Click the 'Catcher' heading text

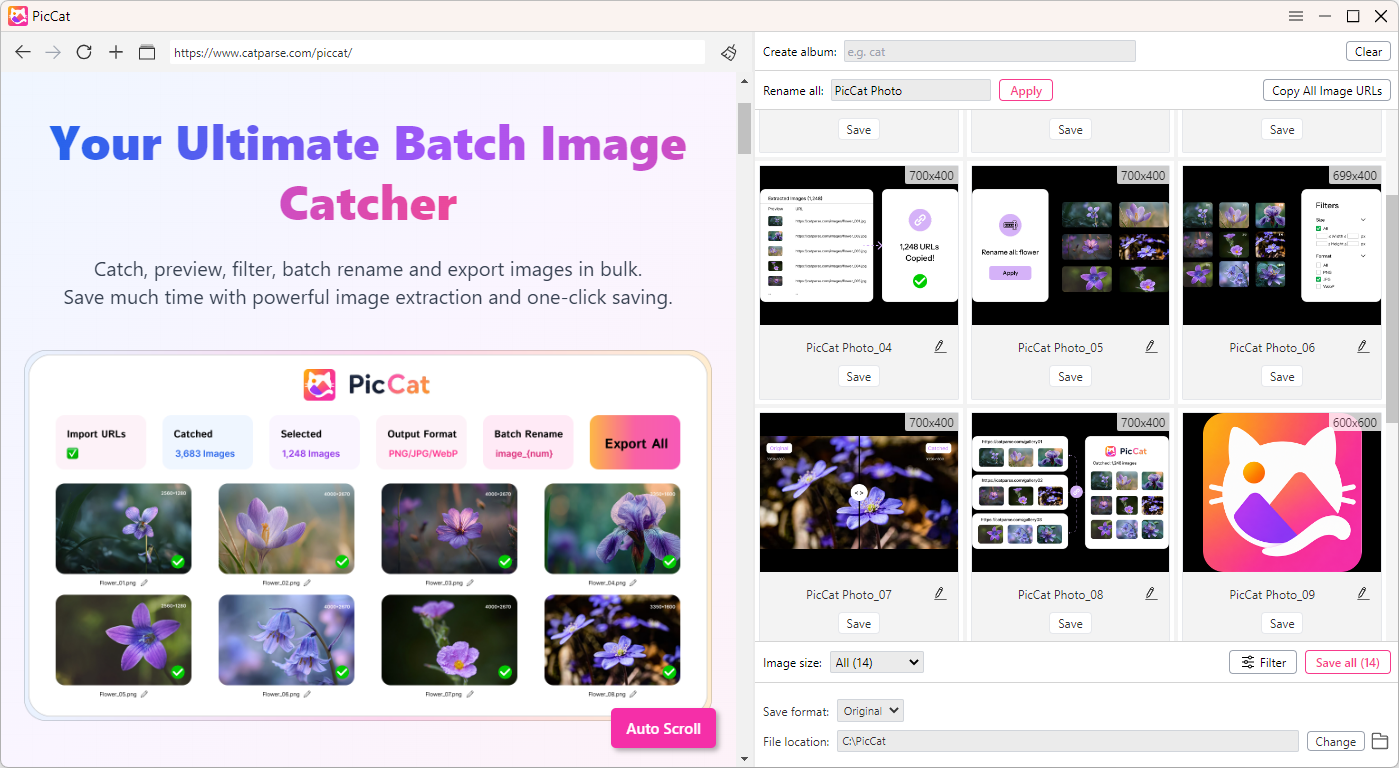pos(368,204)
